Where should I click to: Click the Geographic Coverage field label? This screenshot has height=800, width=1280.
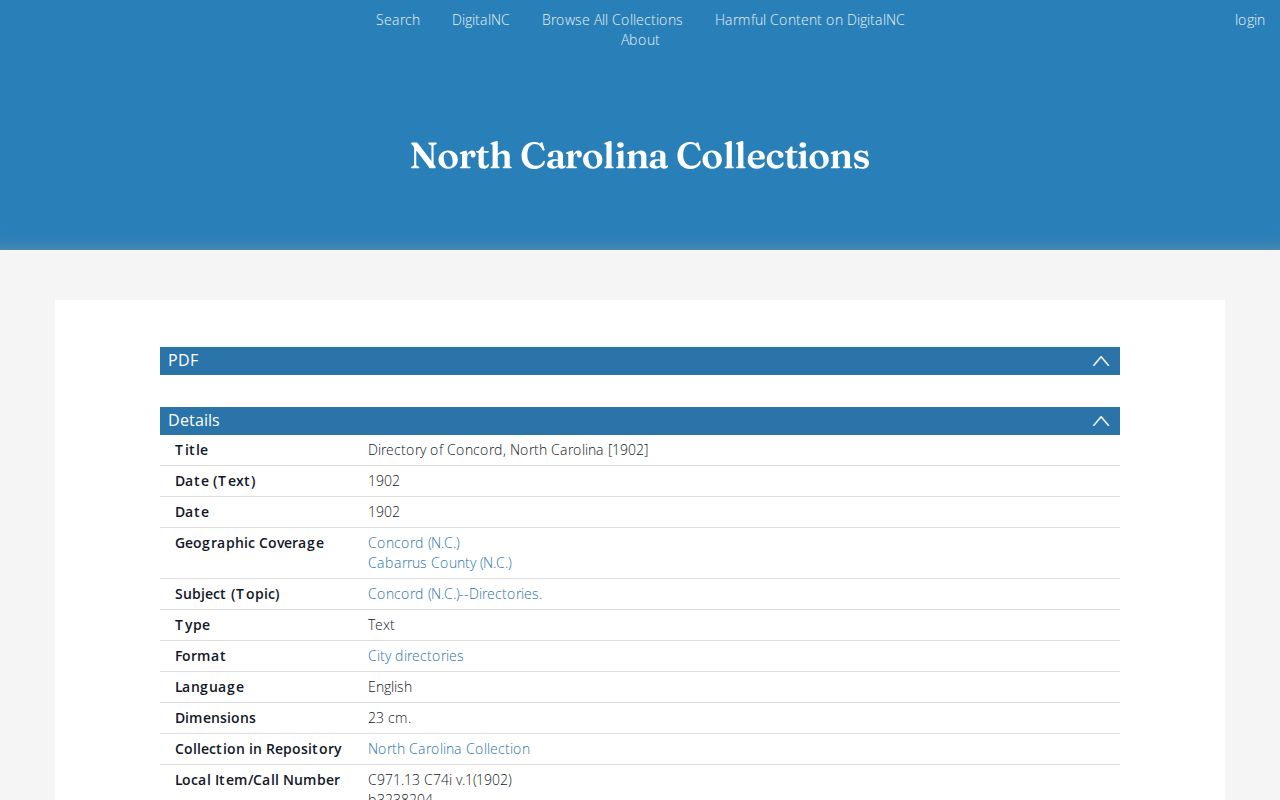click(x=249, y=543)
